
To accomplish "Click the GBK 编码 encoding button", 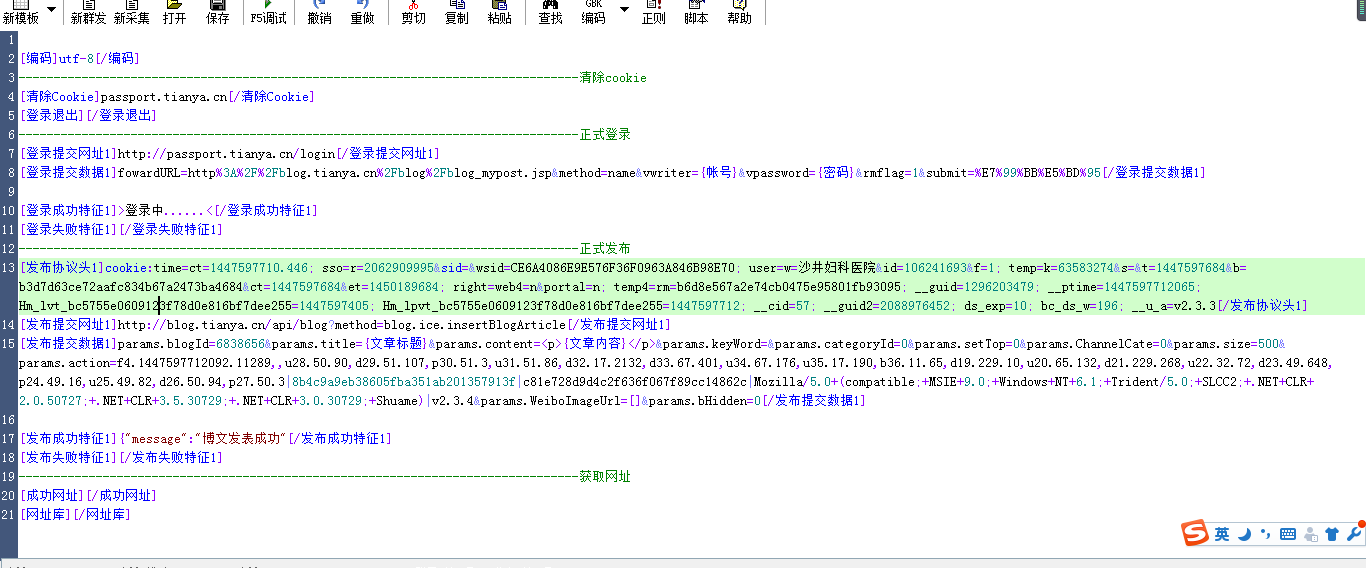I will click(x=593, y=12).
